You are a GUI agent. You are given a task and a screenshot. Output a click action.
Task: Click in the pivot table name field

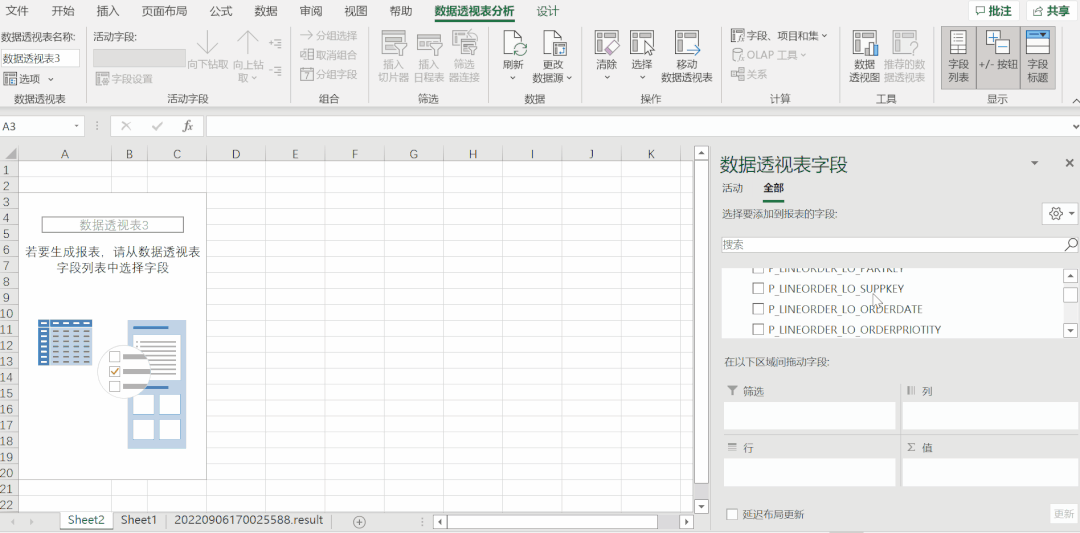[41, 58]
